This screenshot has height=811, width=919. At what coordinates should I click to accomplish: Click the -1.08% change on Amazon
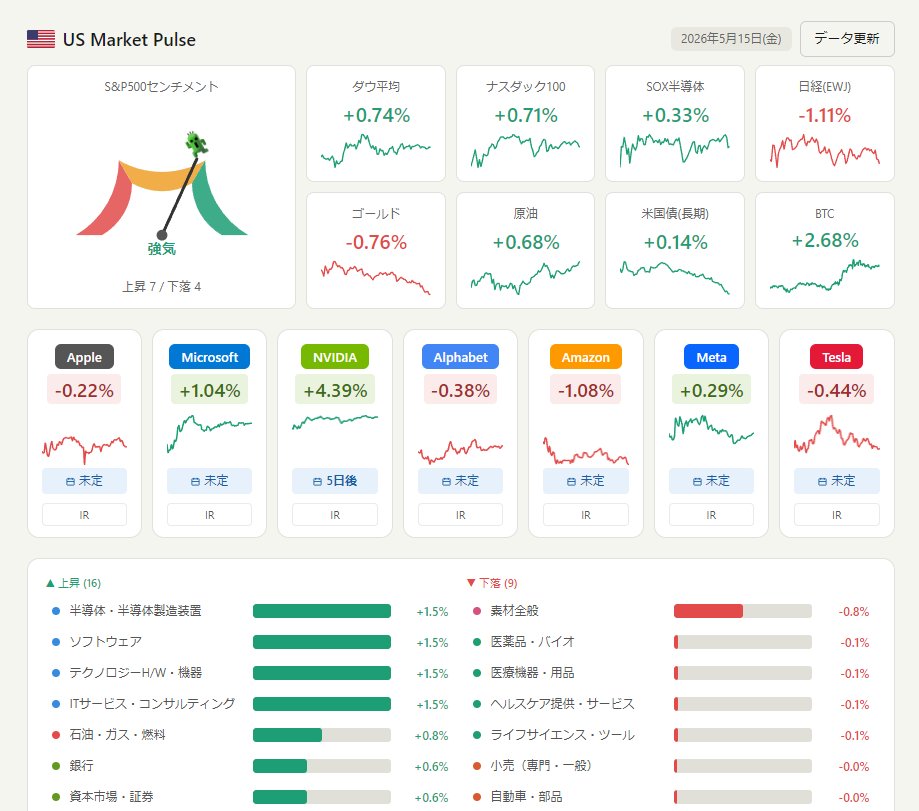click(586, 390)
